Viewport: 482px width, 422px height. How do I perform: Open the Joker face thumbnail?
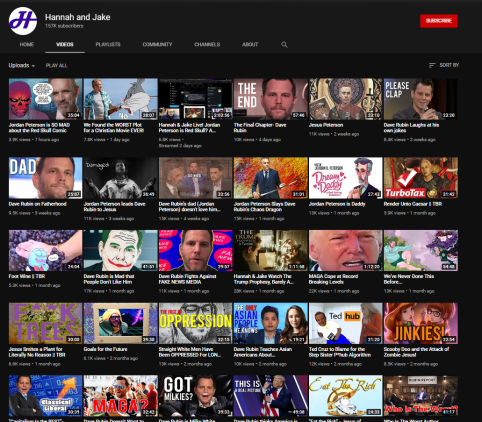click(x=120, y=250)
